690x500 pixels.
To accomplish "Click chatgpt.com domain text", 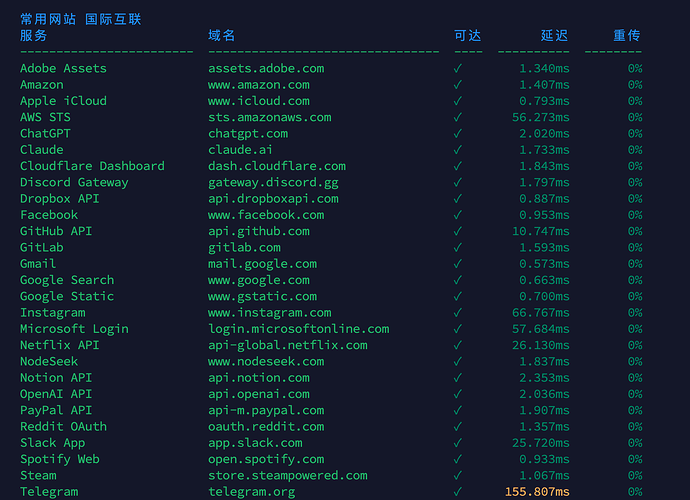I will (248, 134).
